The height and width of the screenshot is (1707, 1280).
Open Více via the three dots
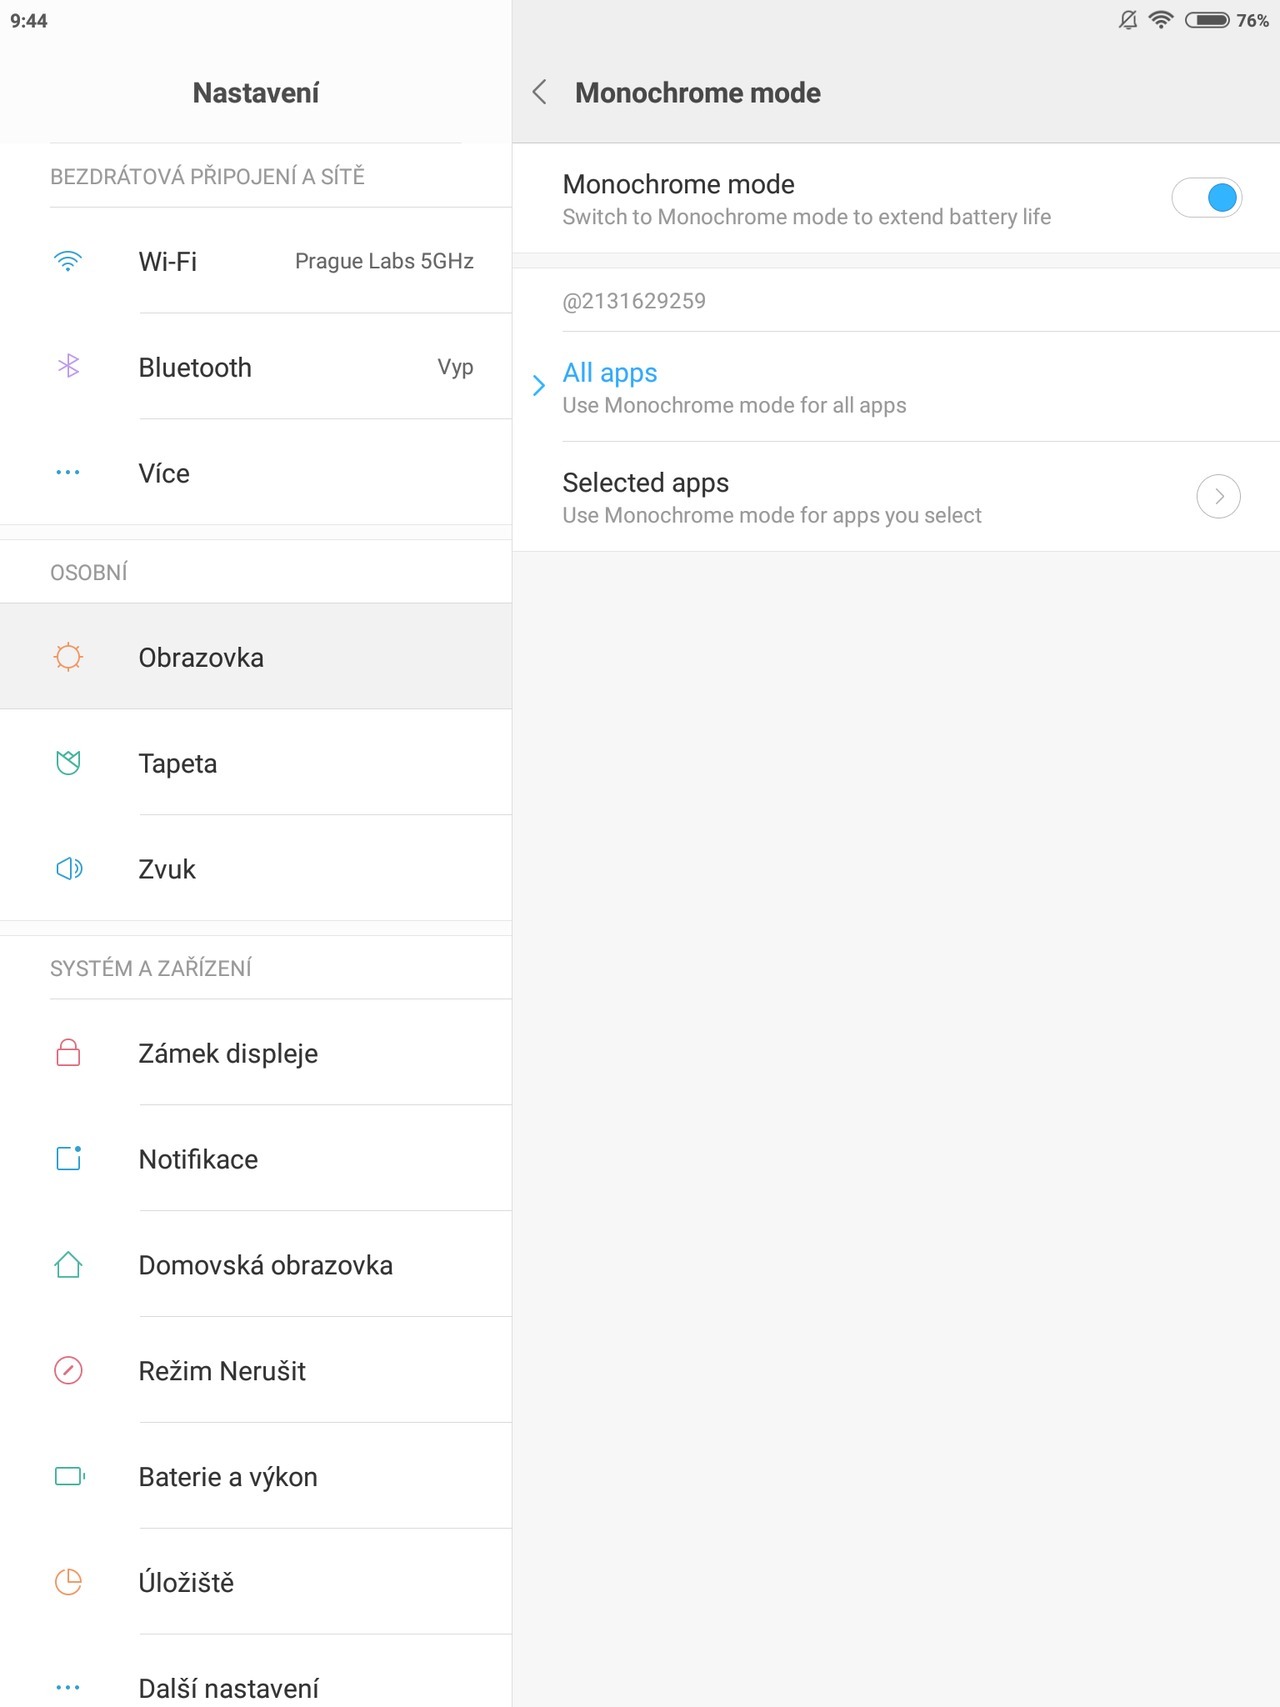point(67,472)
